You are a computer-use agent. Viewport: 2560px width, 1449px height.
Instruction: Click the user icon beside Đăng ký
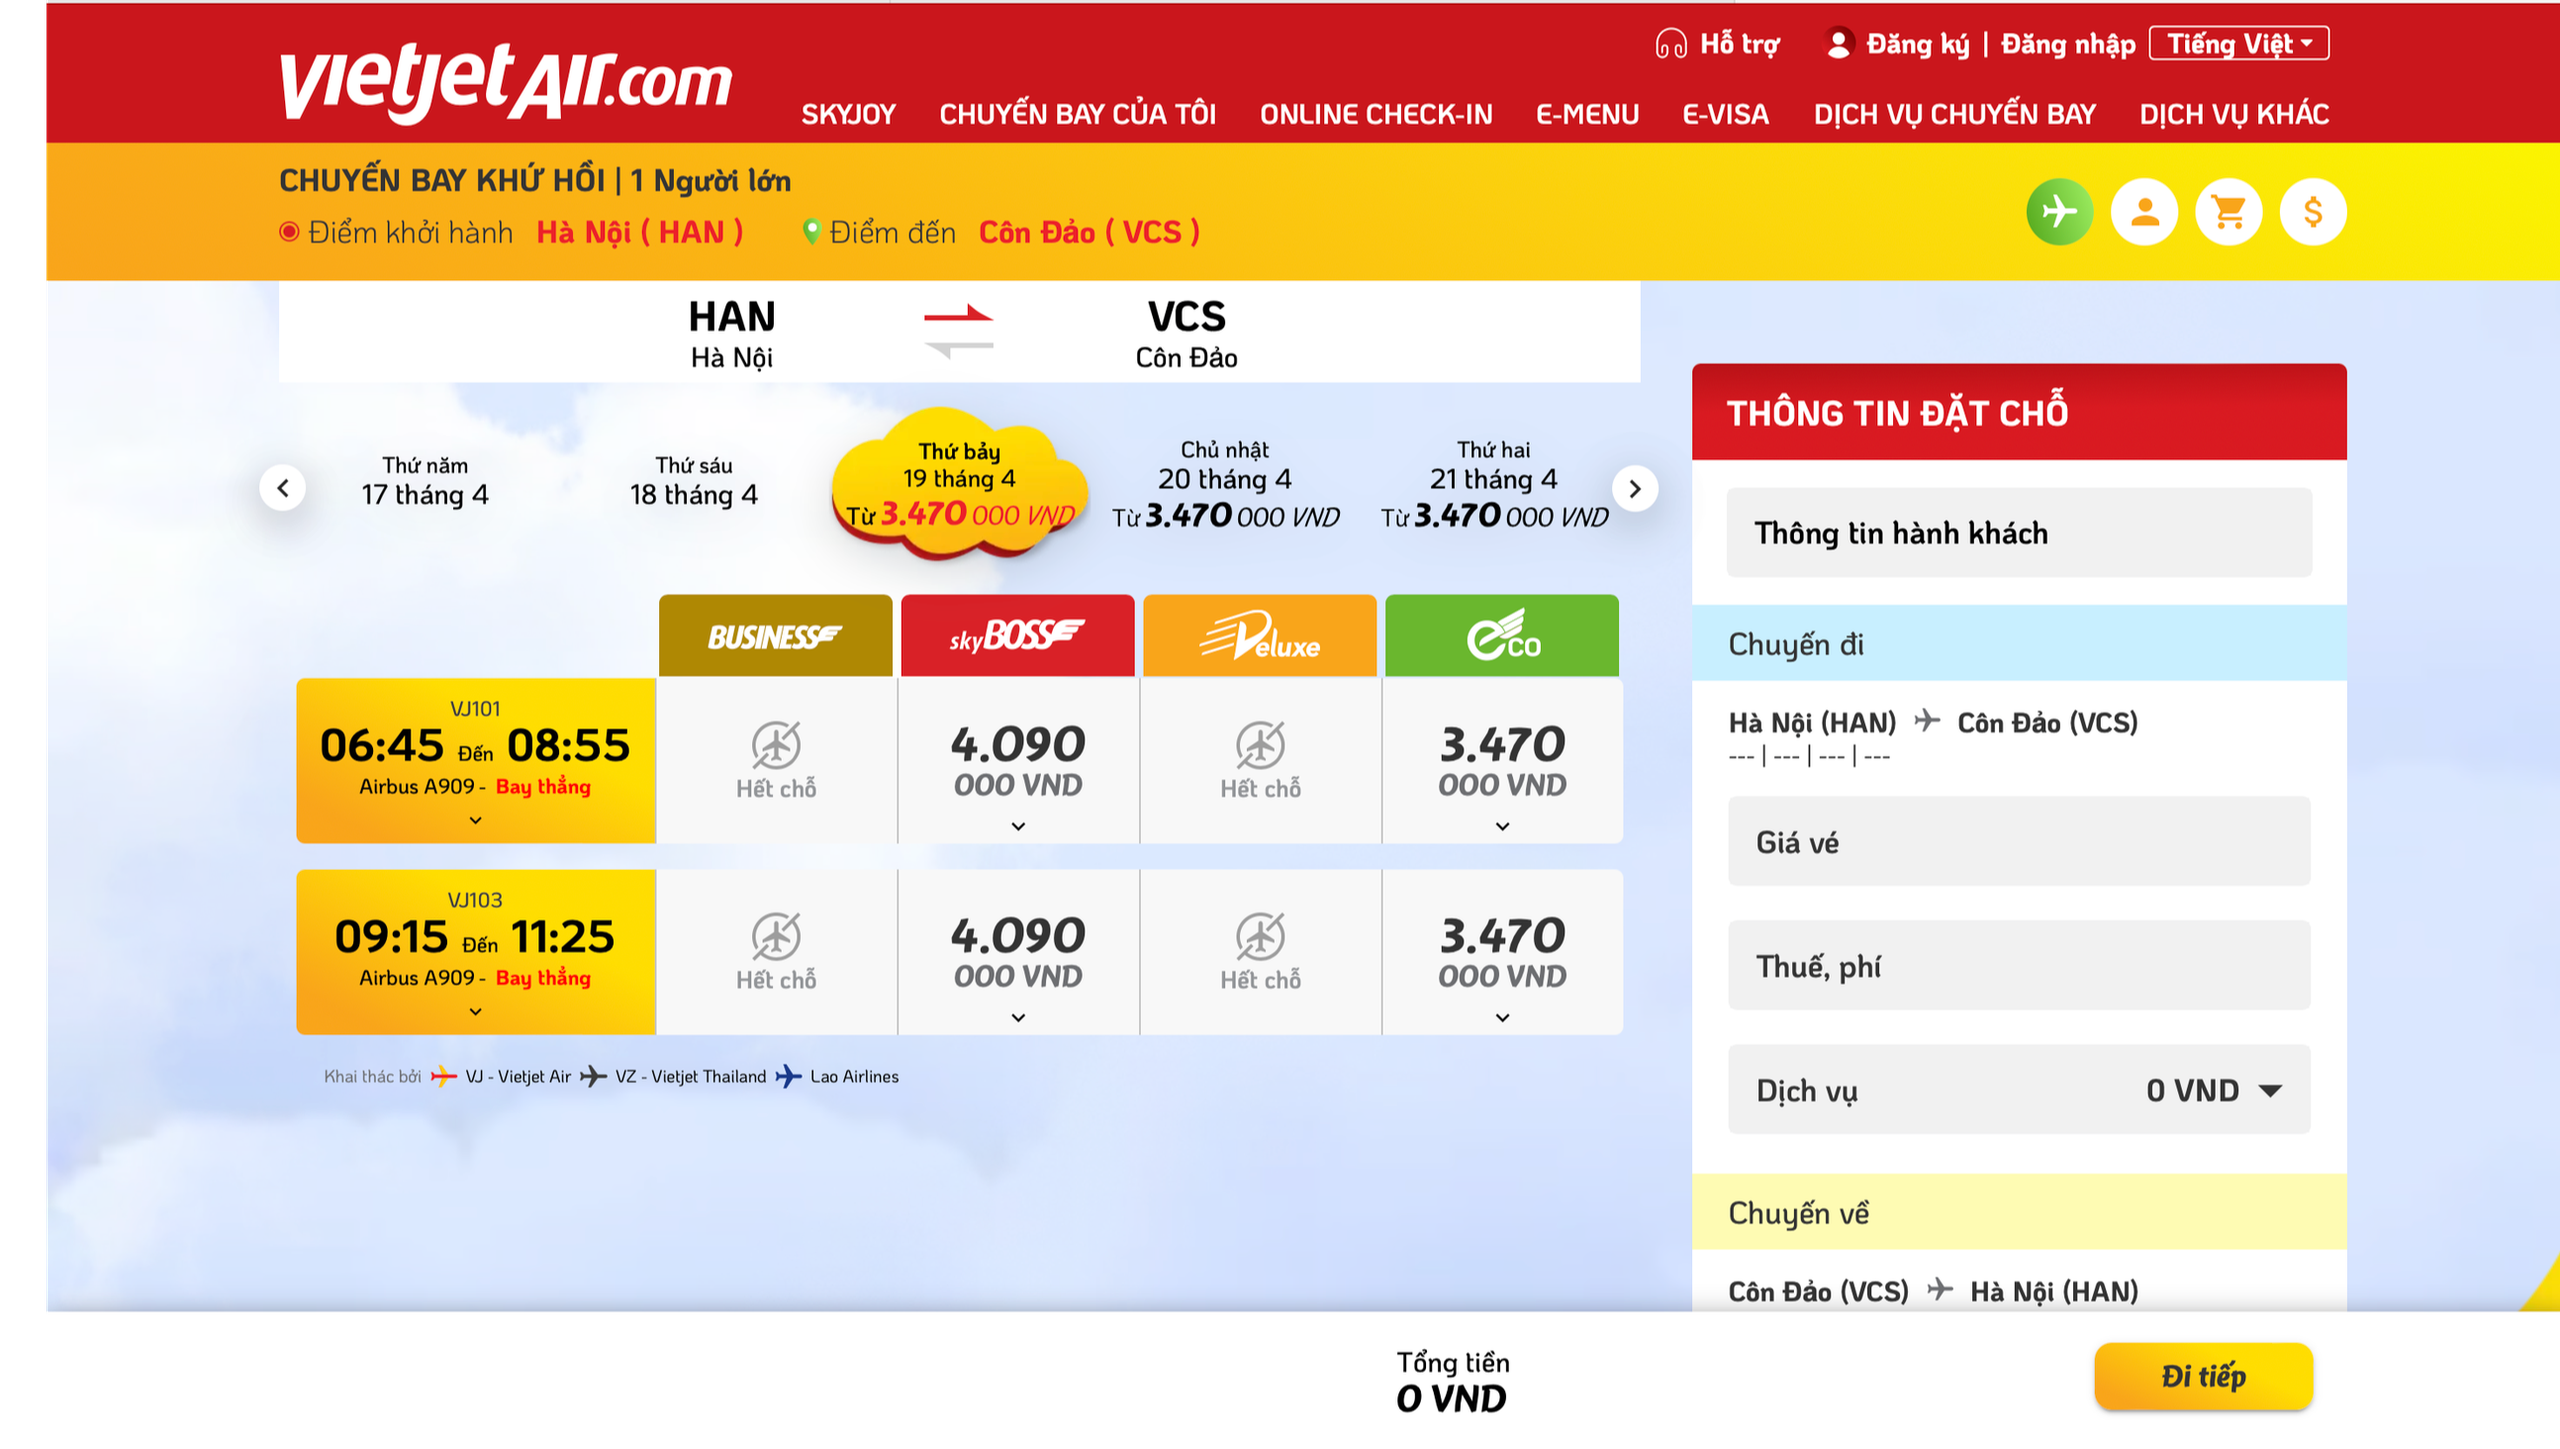point(1838,44)
